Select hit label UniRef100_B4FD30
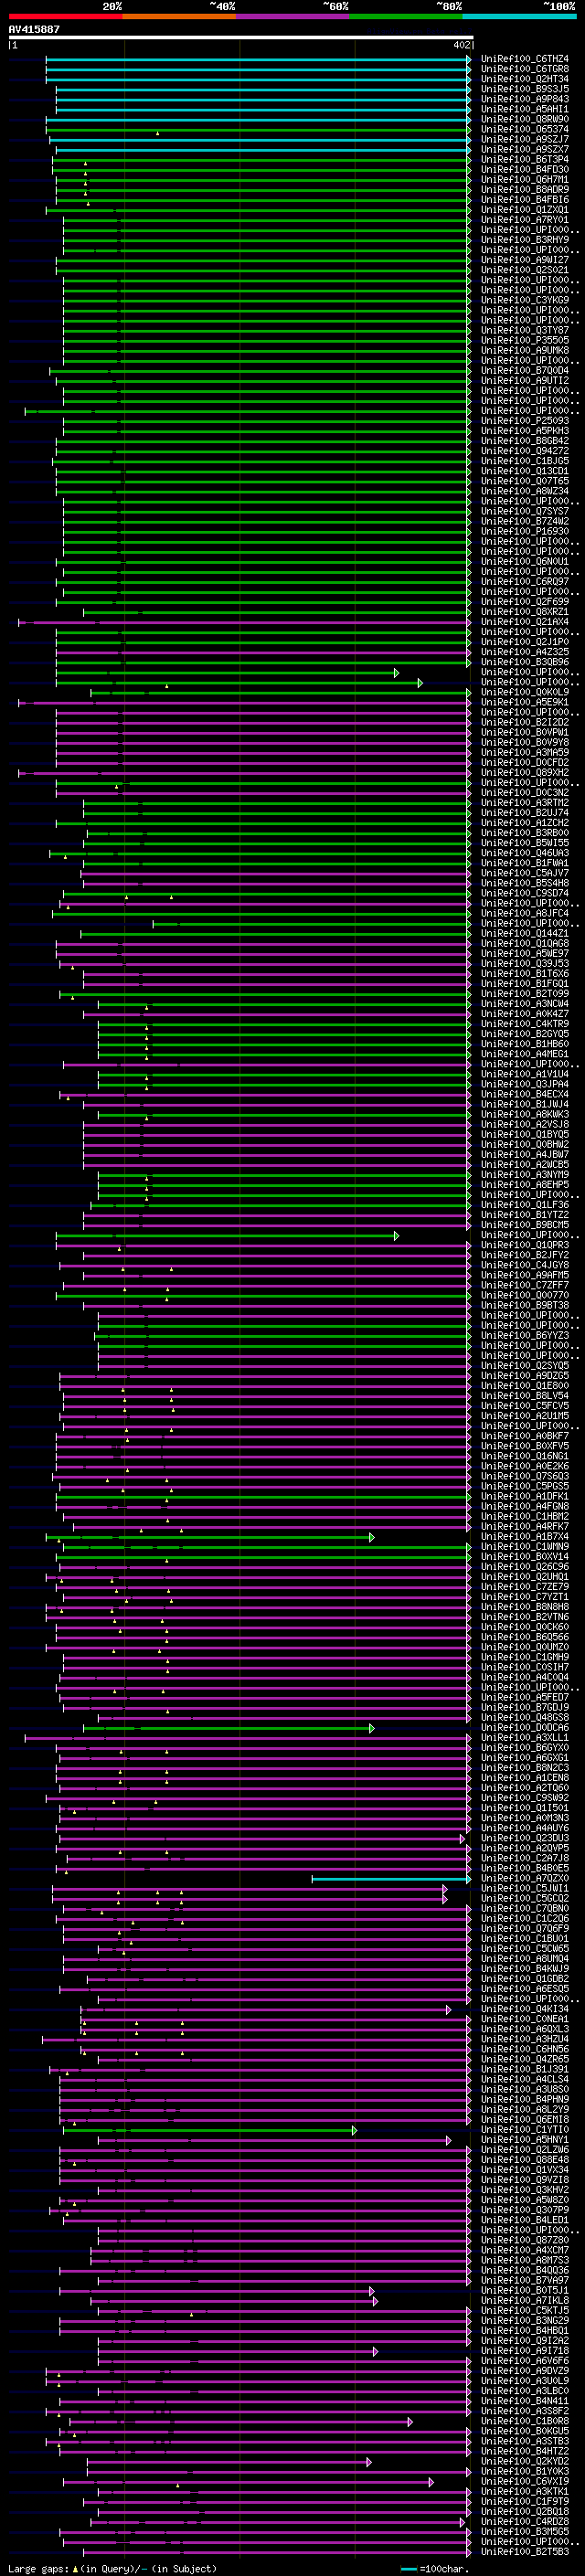Viewport: 585px width, 2576px height. coord(524,169)
